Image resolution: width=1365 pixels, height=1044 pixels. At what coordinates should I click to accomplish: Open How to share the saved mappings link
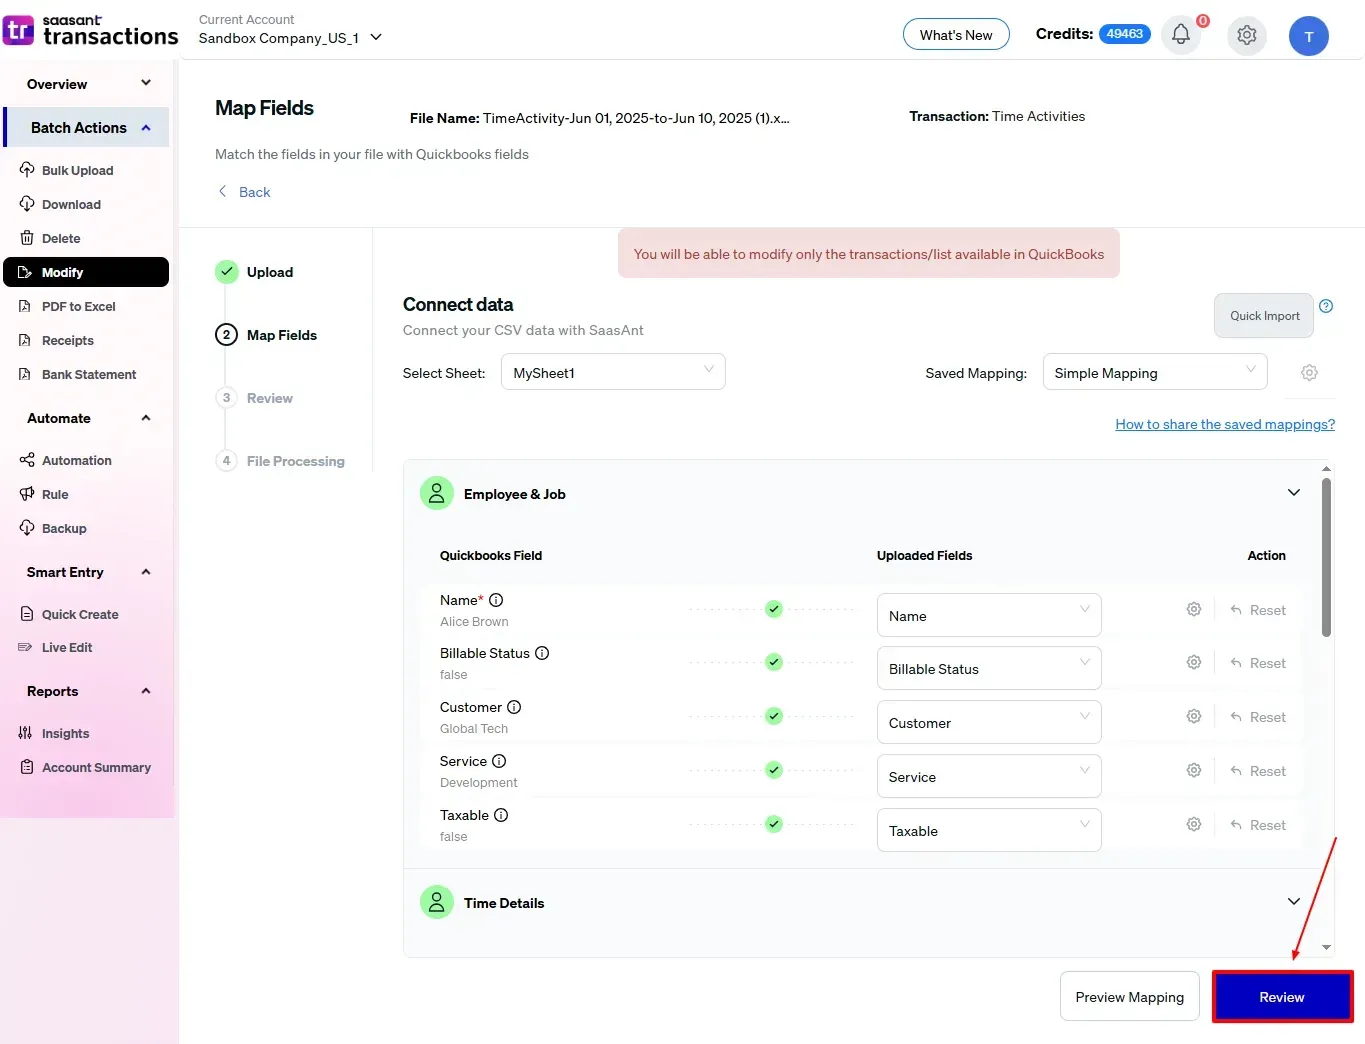pyautogui.click(x=1225, y=424)
